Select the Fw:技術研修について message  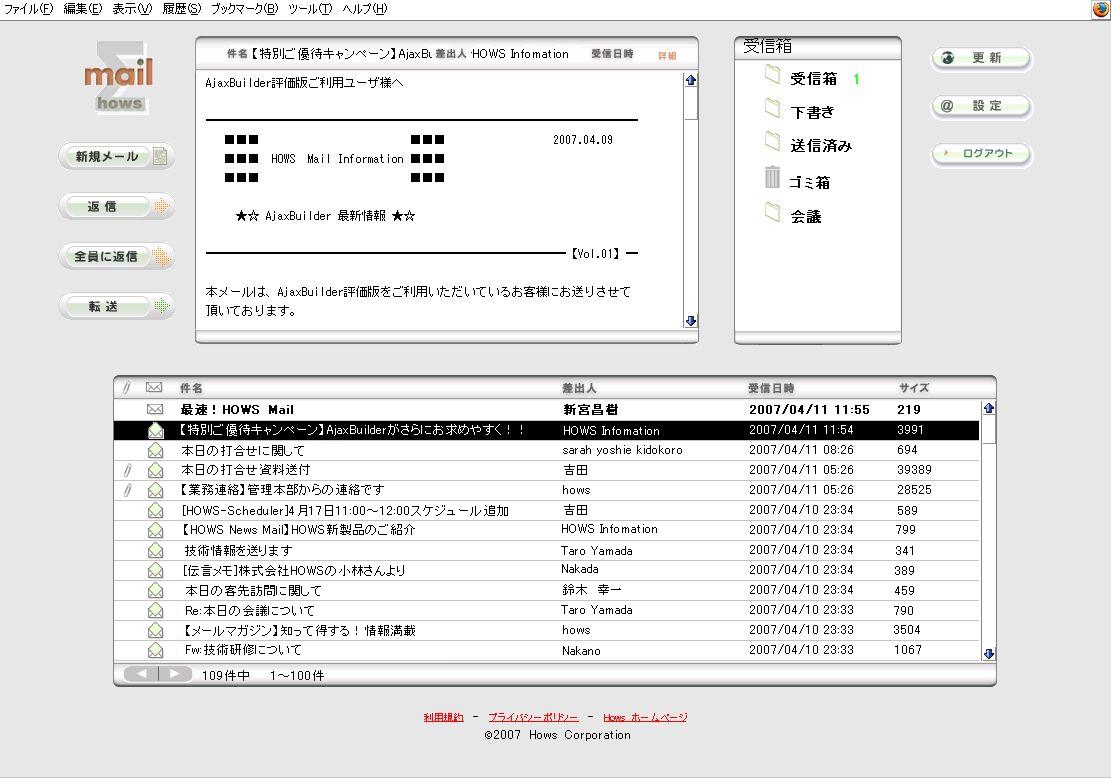click(x=546, y=650)
